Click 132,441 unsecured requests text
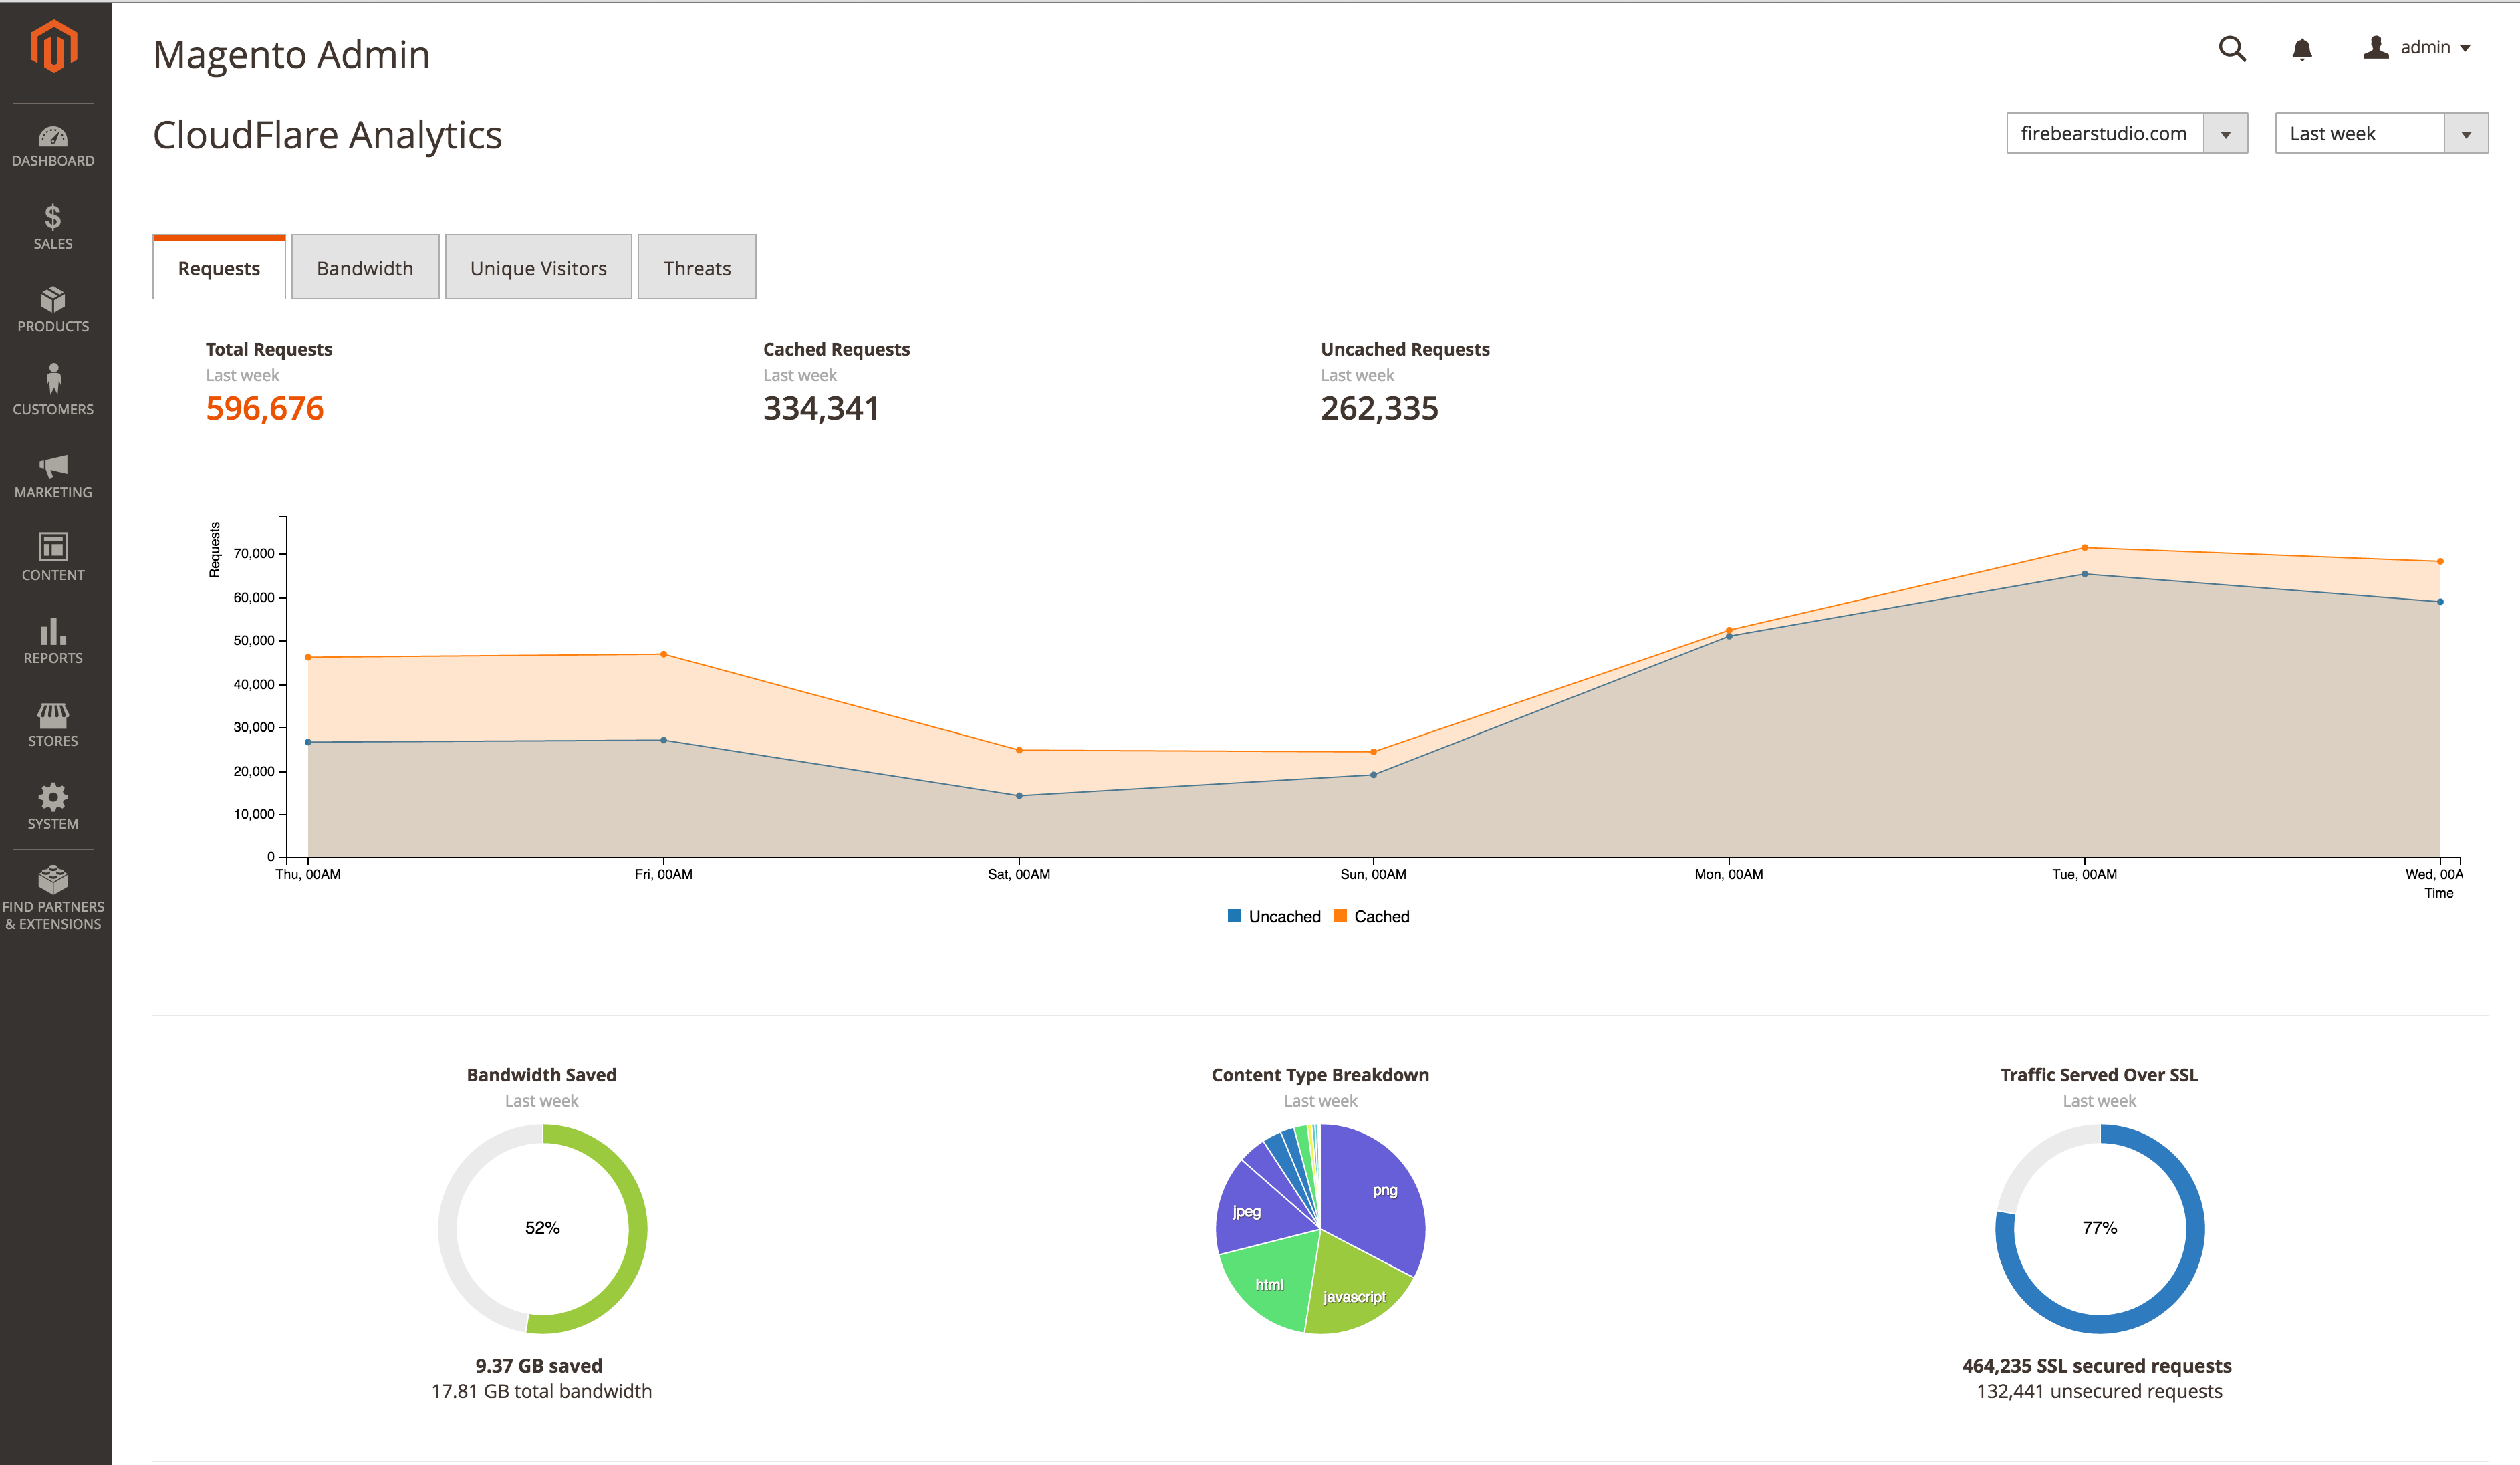 tap(2099, 1392)
